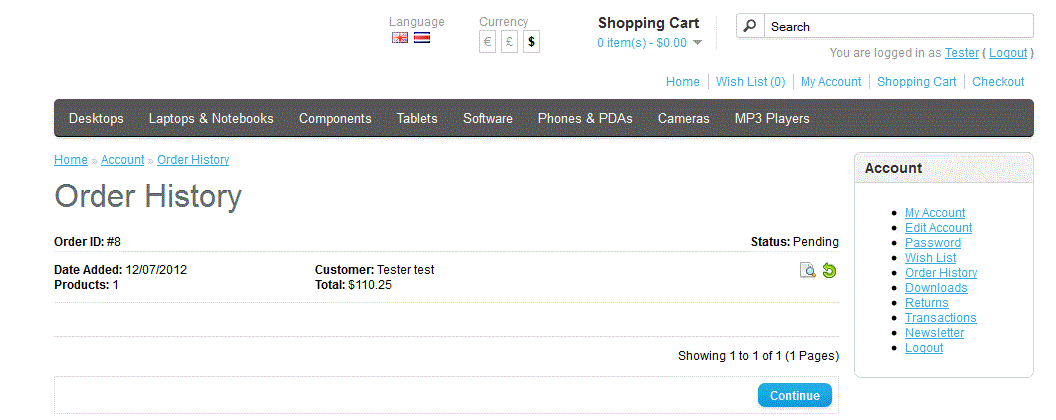Open Downloads in Account sidebar

click(936, 288)
